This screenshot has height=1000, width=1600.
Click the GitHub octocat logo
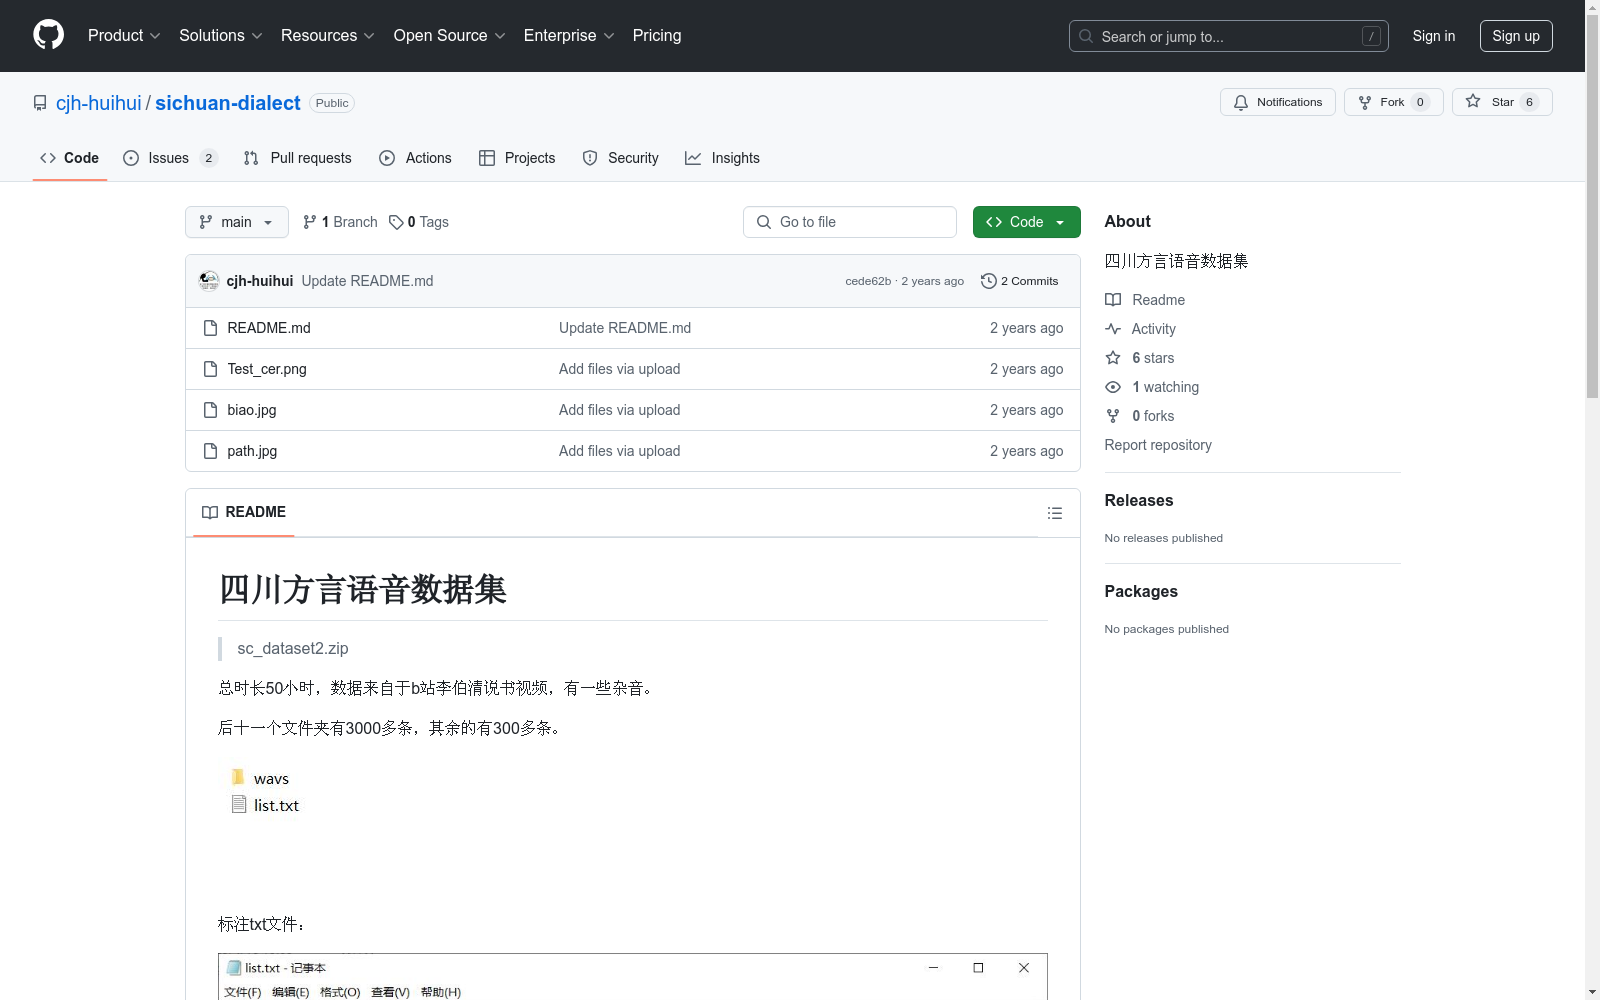click(48, 35)
